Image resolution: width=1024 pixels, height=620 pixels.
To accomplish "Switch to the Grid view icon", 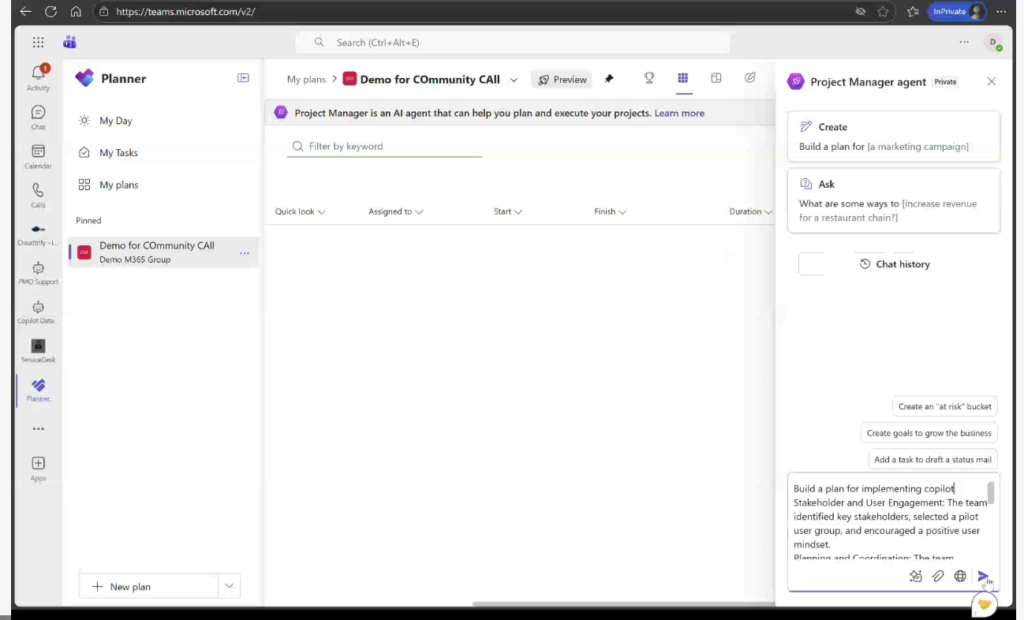I will pyautogui.click(x=683, y=79).
